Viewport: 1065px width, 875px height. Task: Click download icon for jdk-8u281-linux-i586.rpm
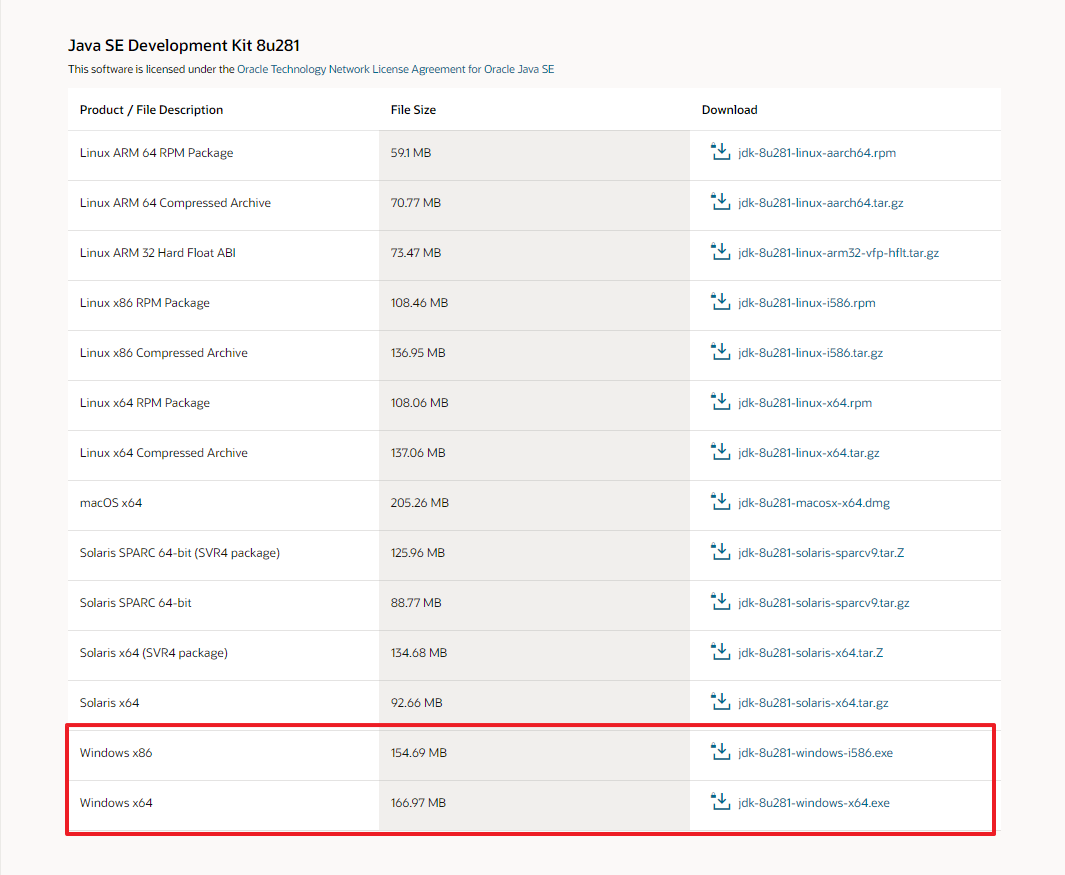720,301
